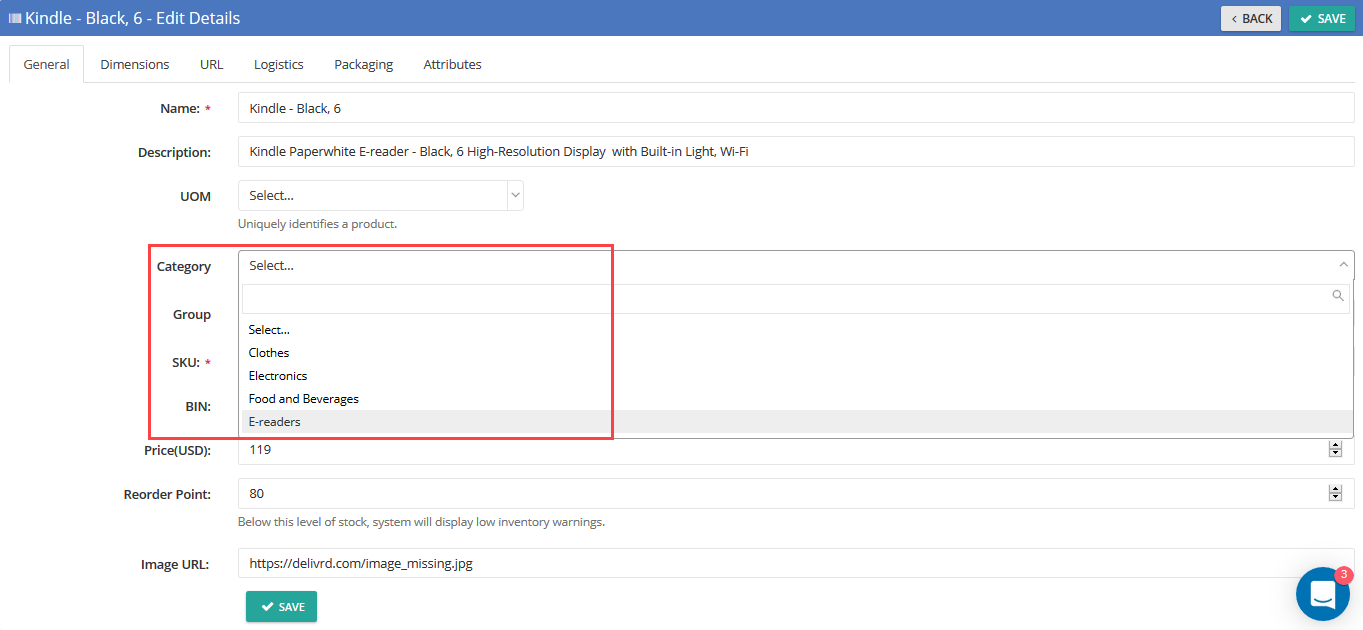The width and height of the screenshot is (1363, 630).
Task: Click the Name input field
Action: point(796,108)
